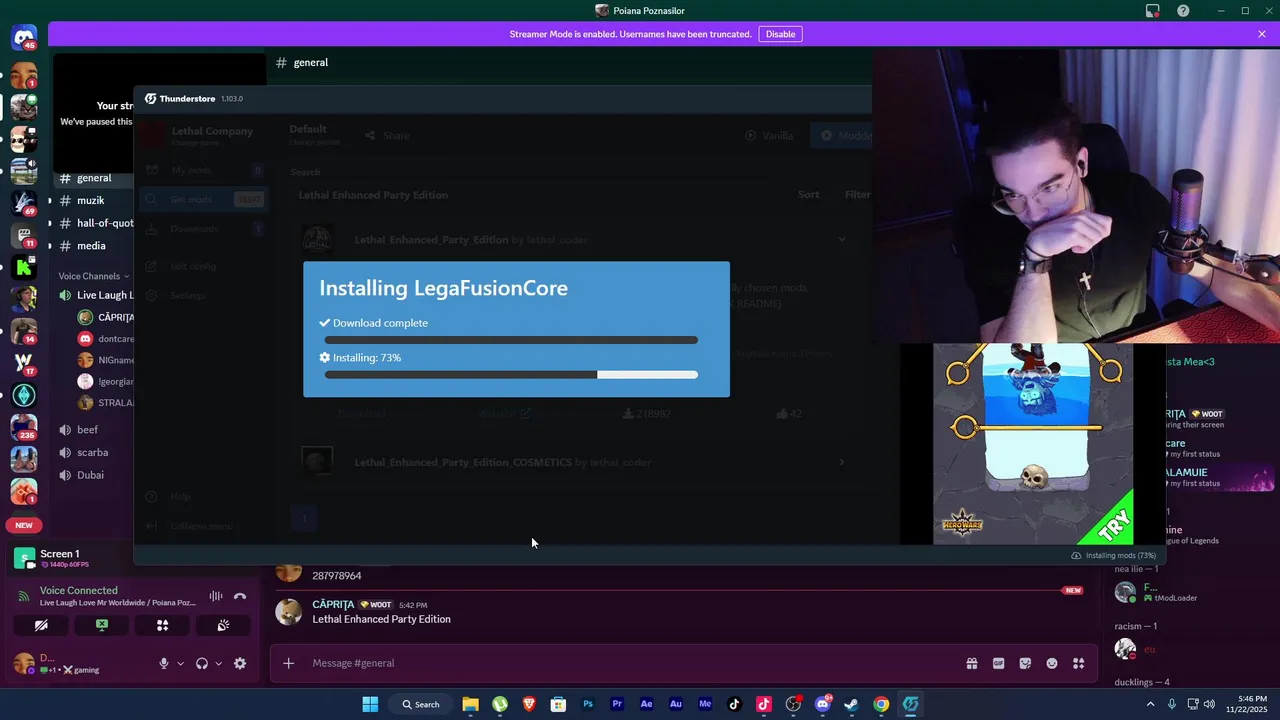1280x720 pixels.
Task: Collapse the Voice Channels category
Action: tap(94, 276)
